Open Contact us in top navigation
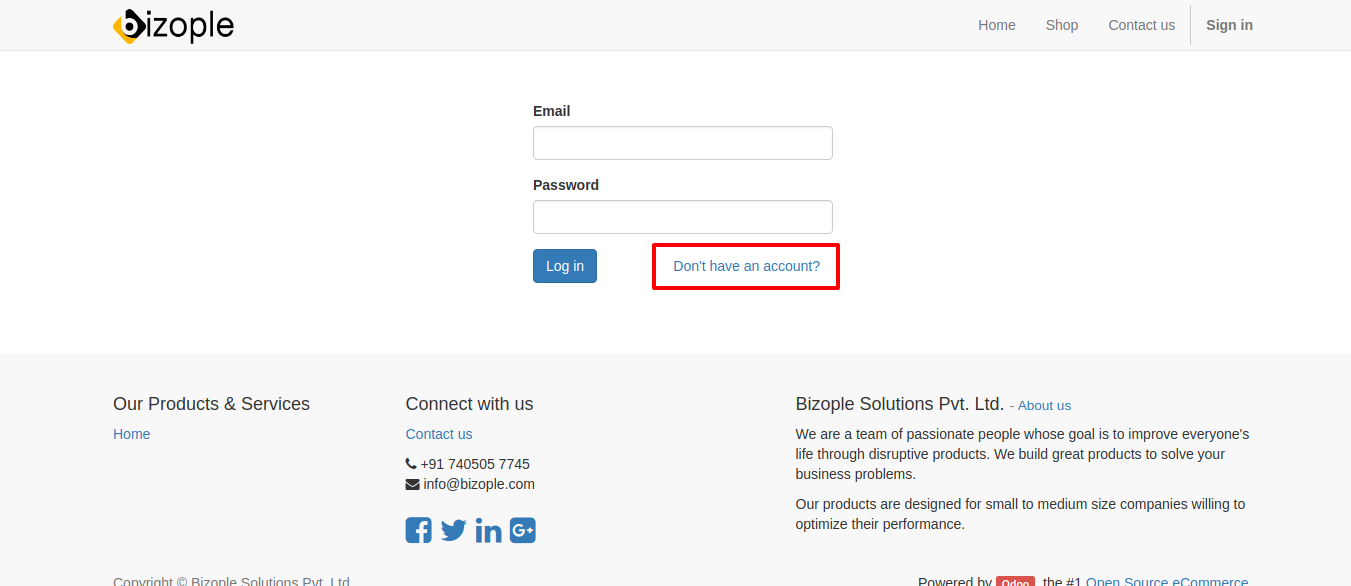This screenshot has width=1351, height=586. [x=1141, y=25]
